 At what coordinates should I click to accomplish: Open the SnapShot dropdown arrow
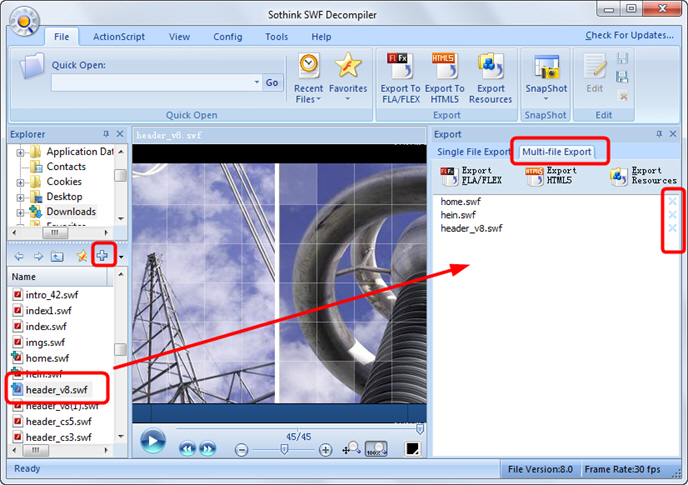click(546, 99)
